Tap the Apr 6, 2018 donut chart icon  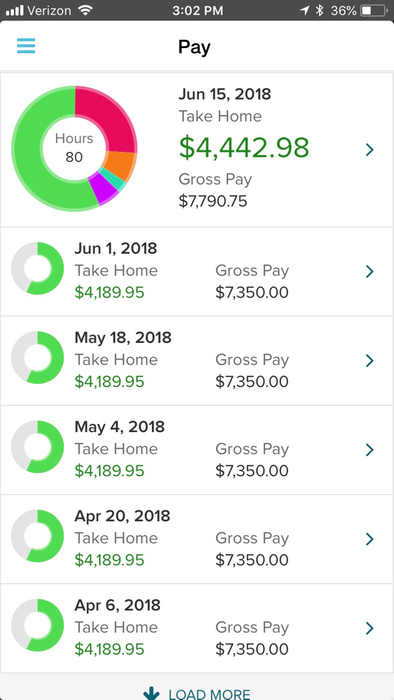pyautogui.click(x=37, y=625)
